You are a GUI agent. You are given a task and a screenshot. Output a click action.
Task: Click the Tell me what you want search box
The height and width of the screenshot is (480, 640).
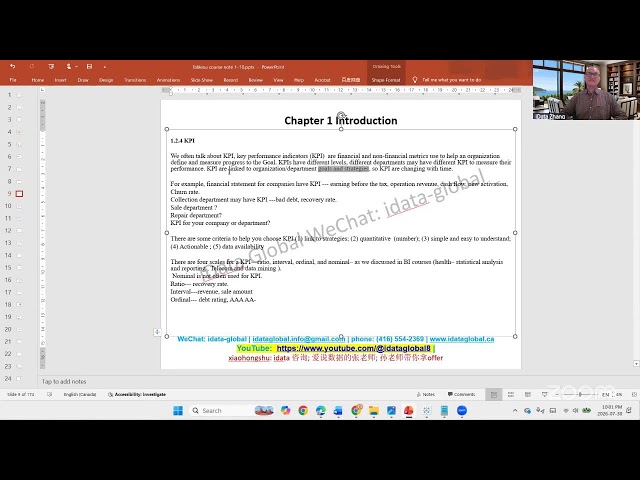tap(451, 80)
